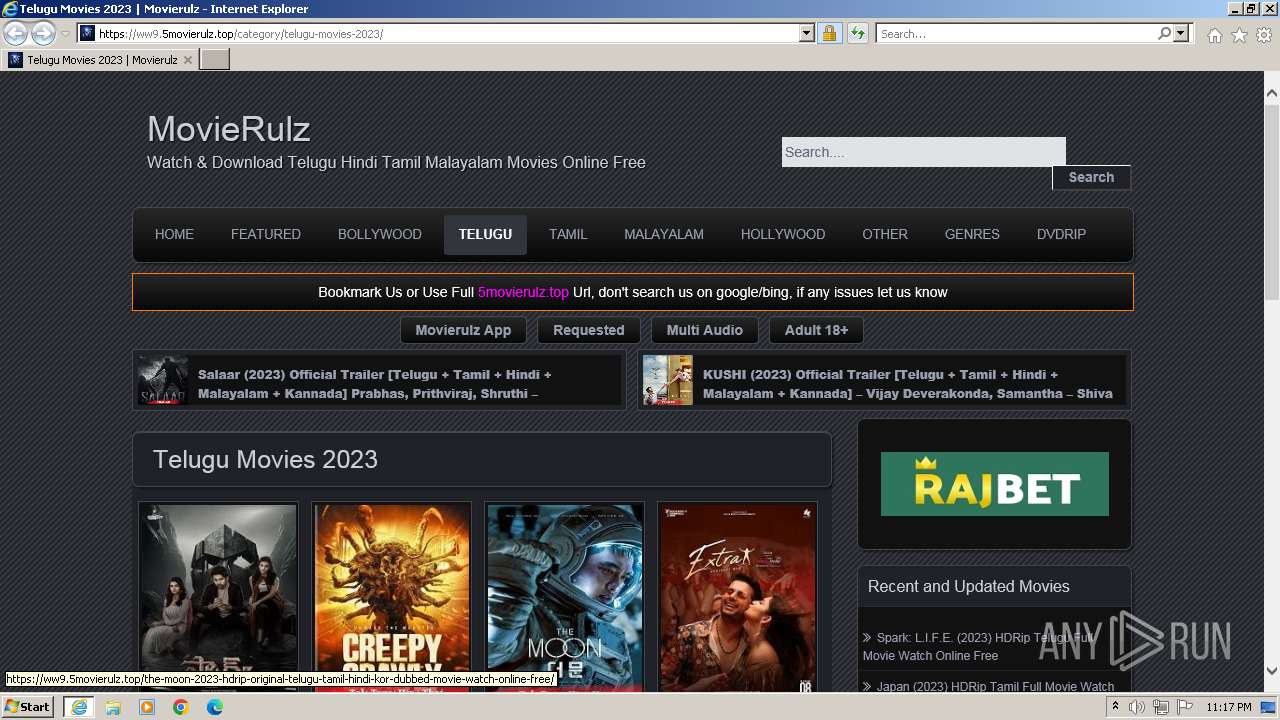Open the Extra movie poster
This screenshot has width=1280, height=720.
(737, 597)
